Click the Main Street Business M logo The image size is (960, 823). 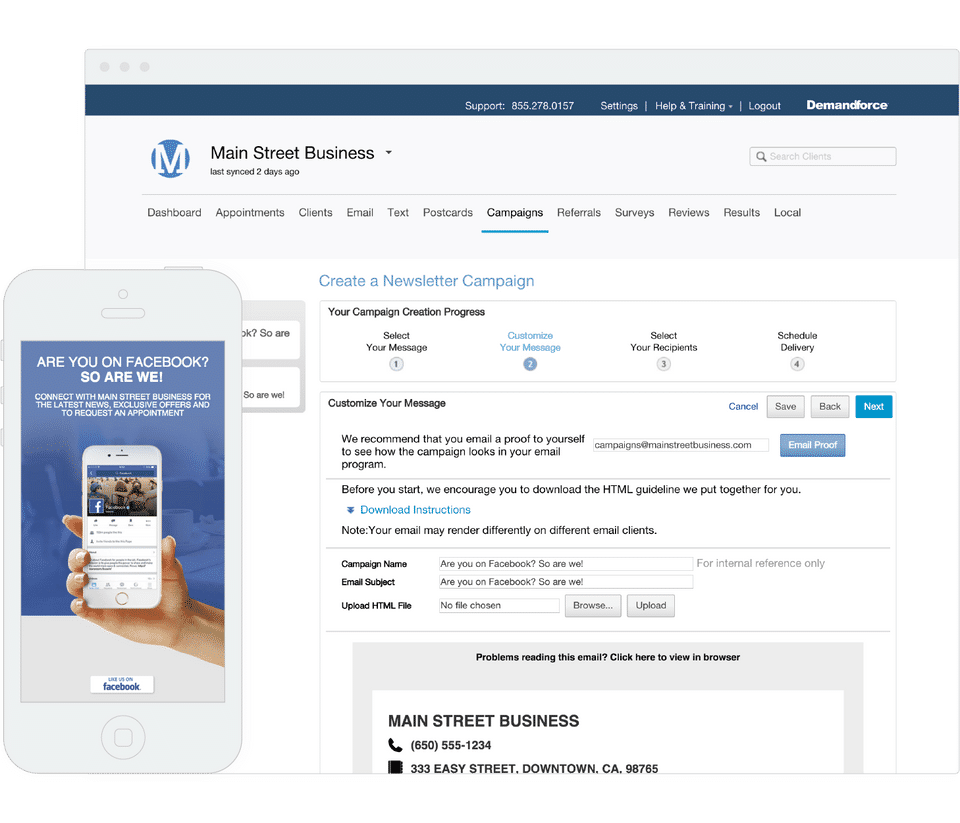[170, 159]
